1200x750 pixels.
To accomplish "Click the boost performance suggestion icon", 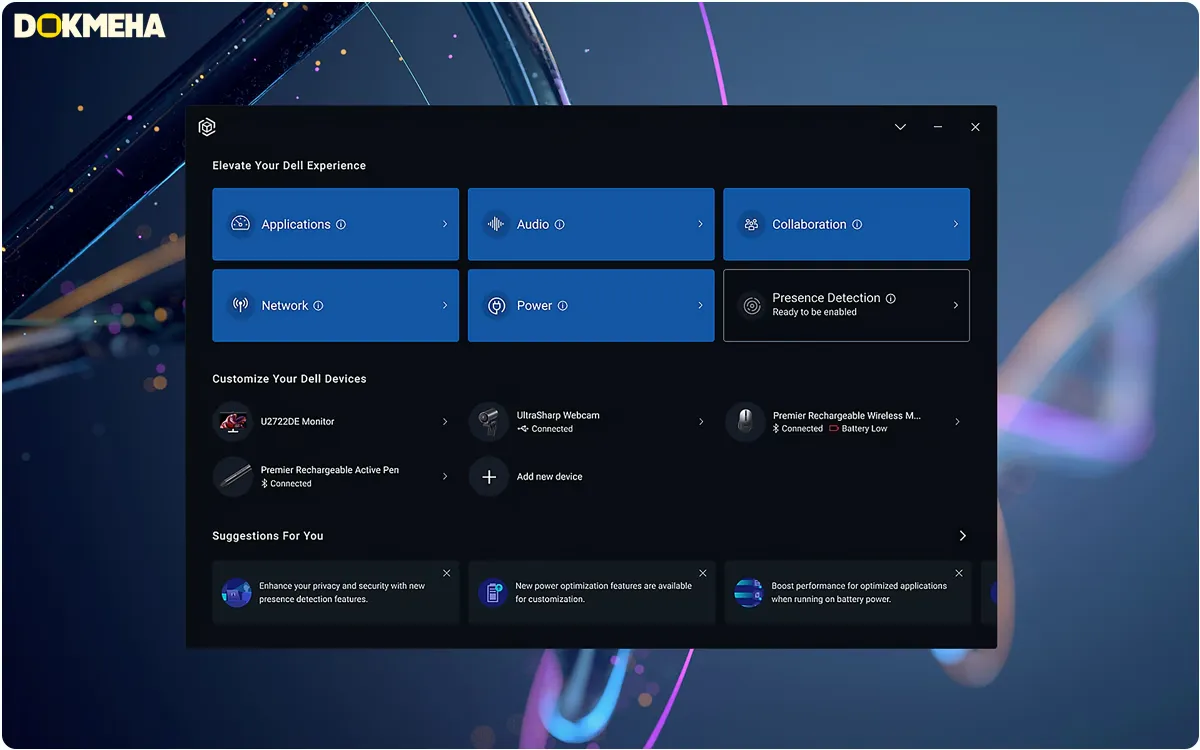I will click(748, 592).
